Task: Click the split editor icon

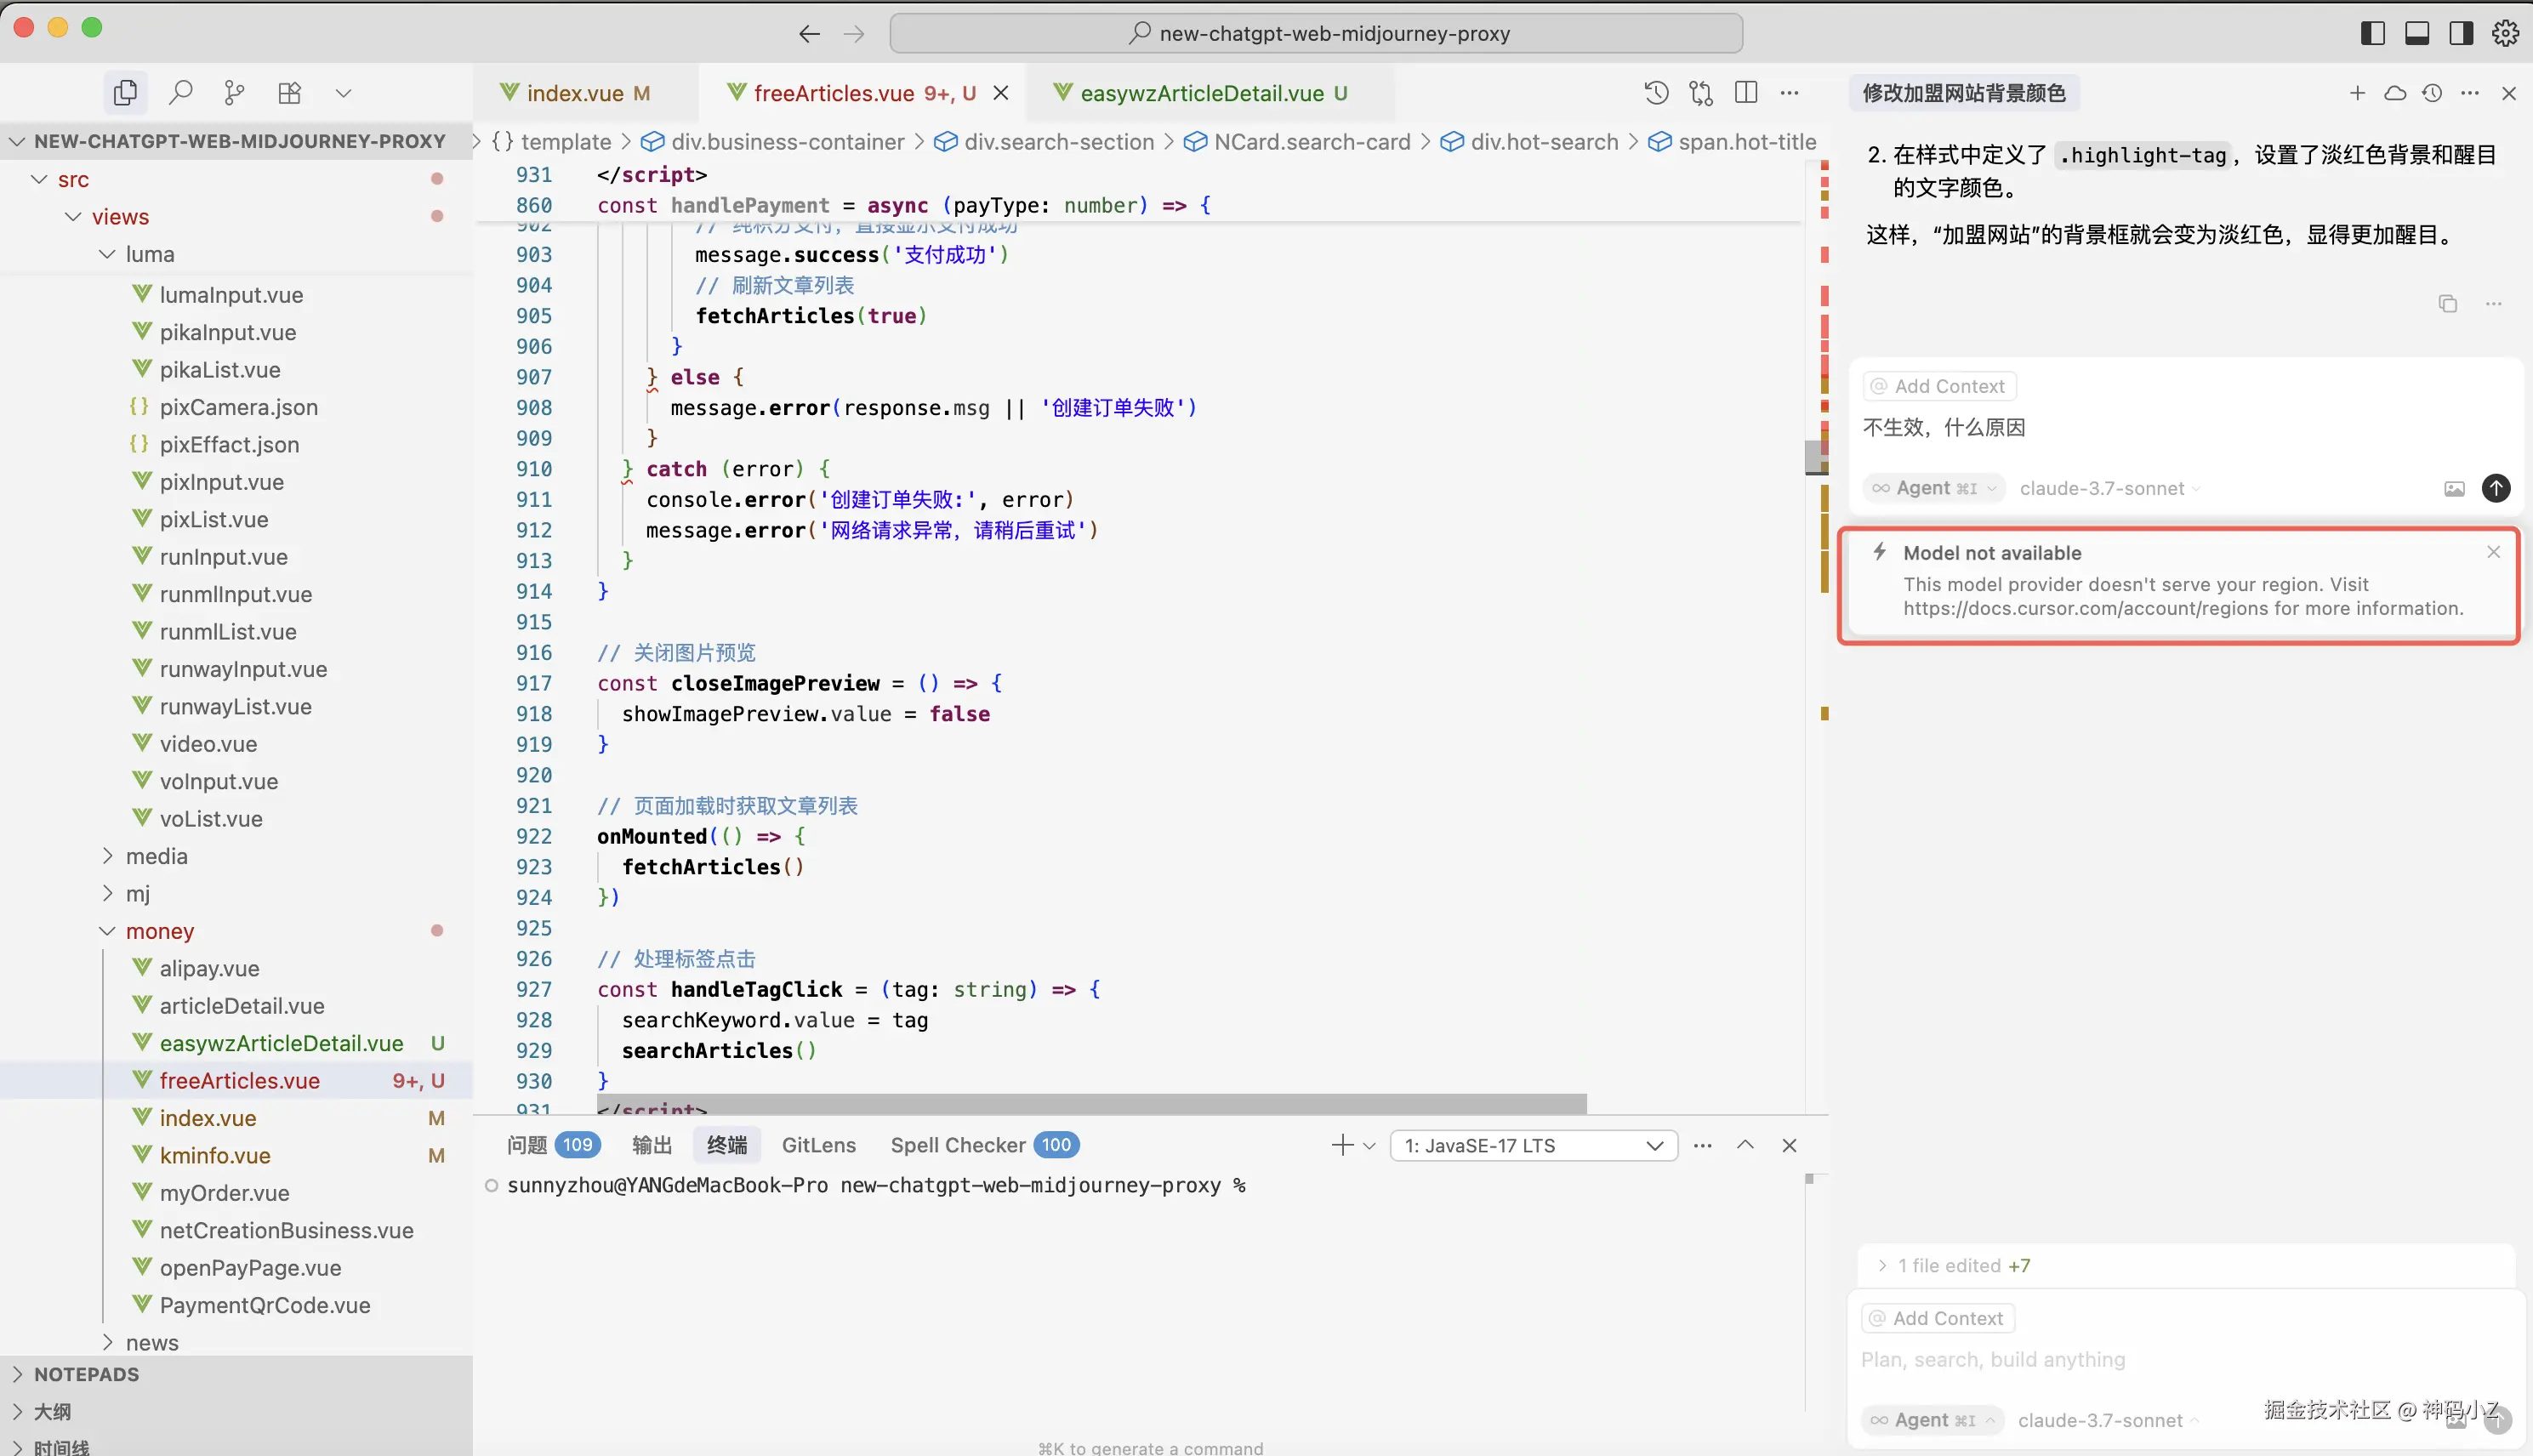Action: point(1746,93)
